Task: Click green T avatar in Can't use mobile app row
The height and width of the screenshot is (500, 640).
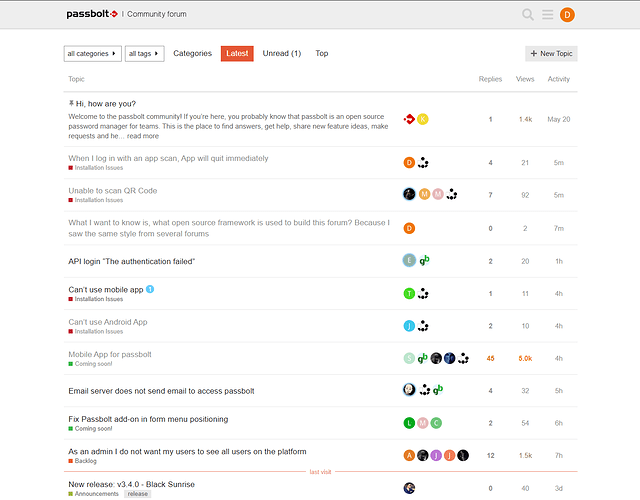Action: pyautogui.click(x=409, y=293)
